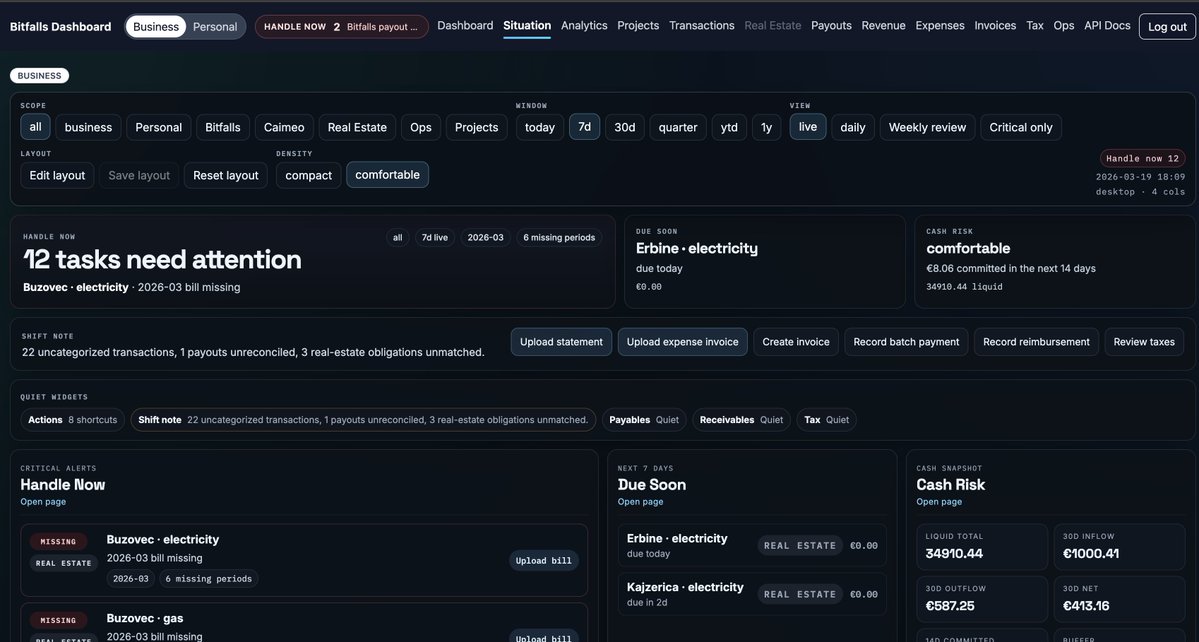The width and height of the screenshot is (1199, 642).
Task: Set density to comfortable
Action: coord(388,174)
